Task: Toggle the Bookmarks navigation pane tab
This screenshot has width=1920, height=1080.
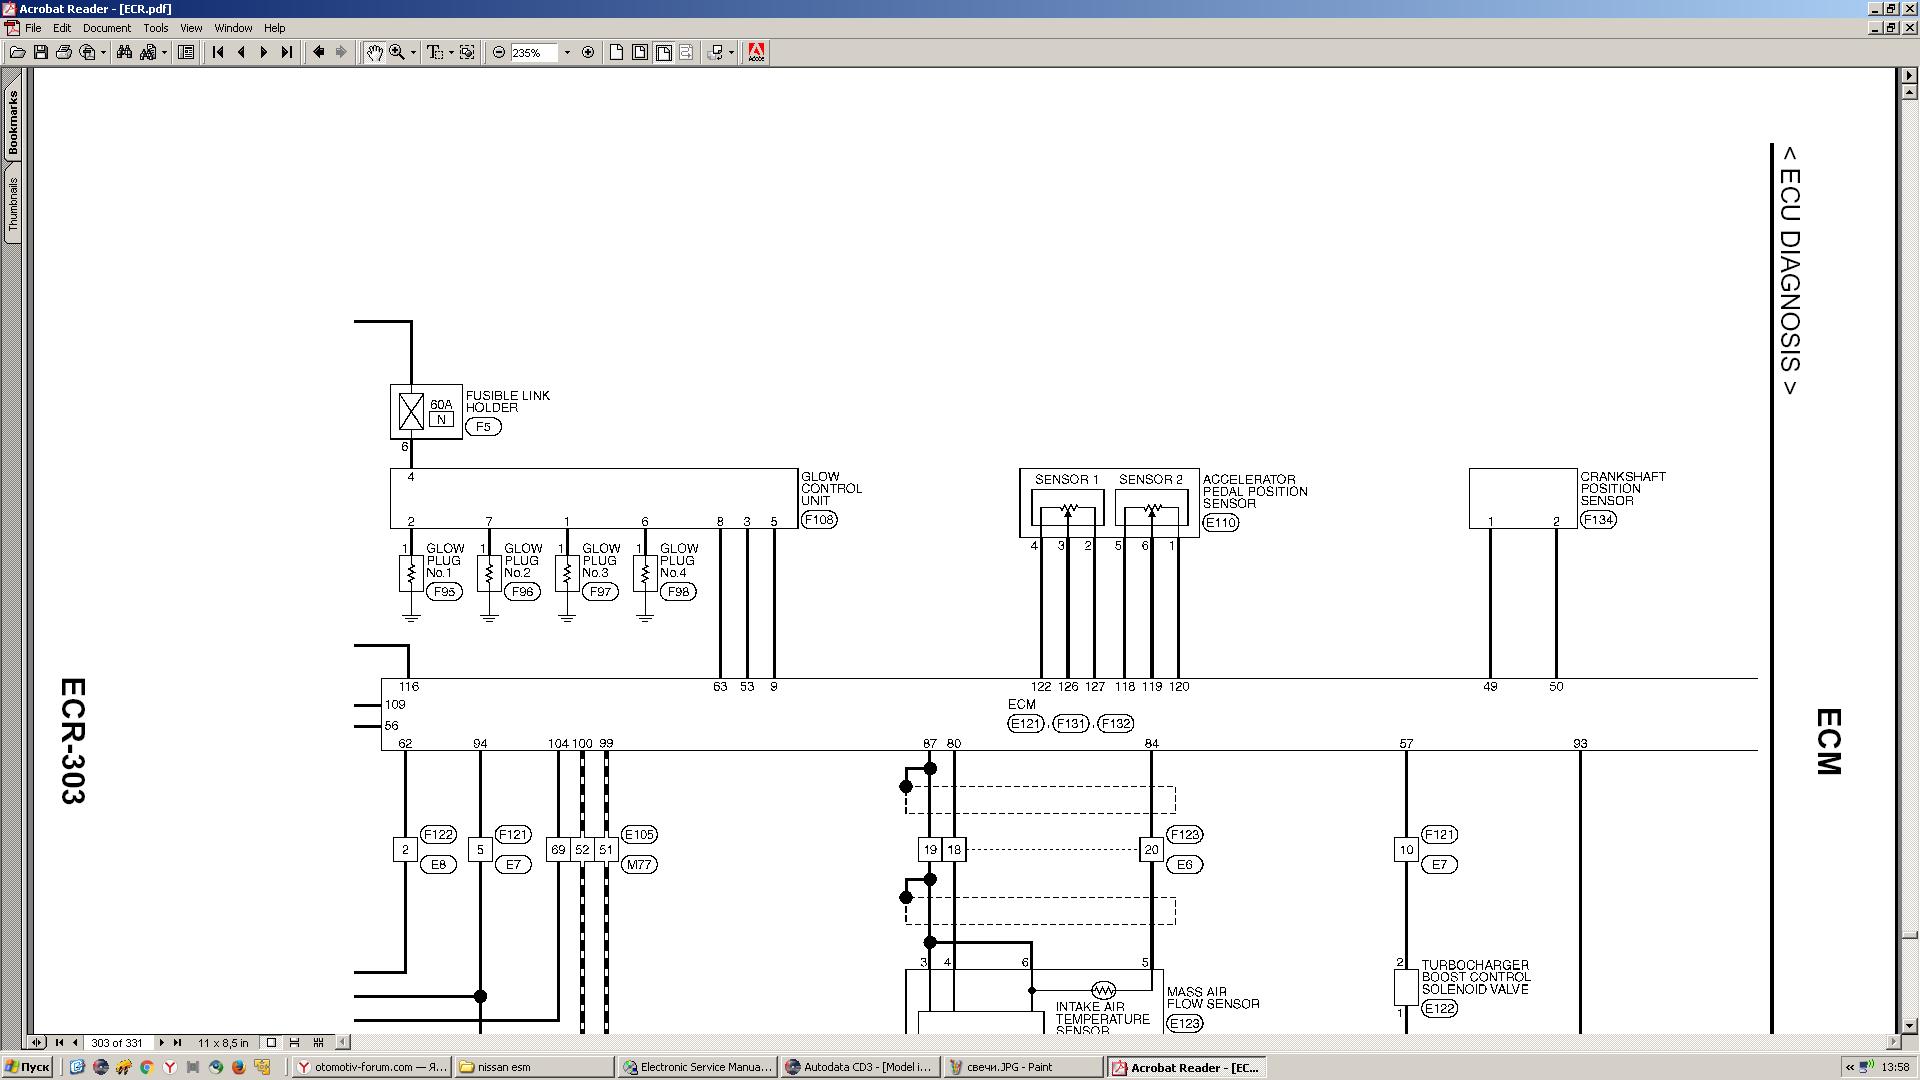Action: point(13,123)
